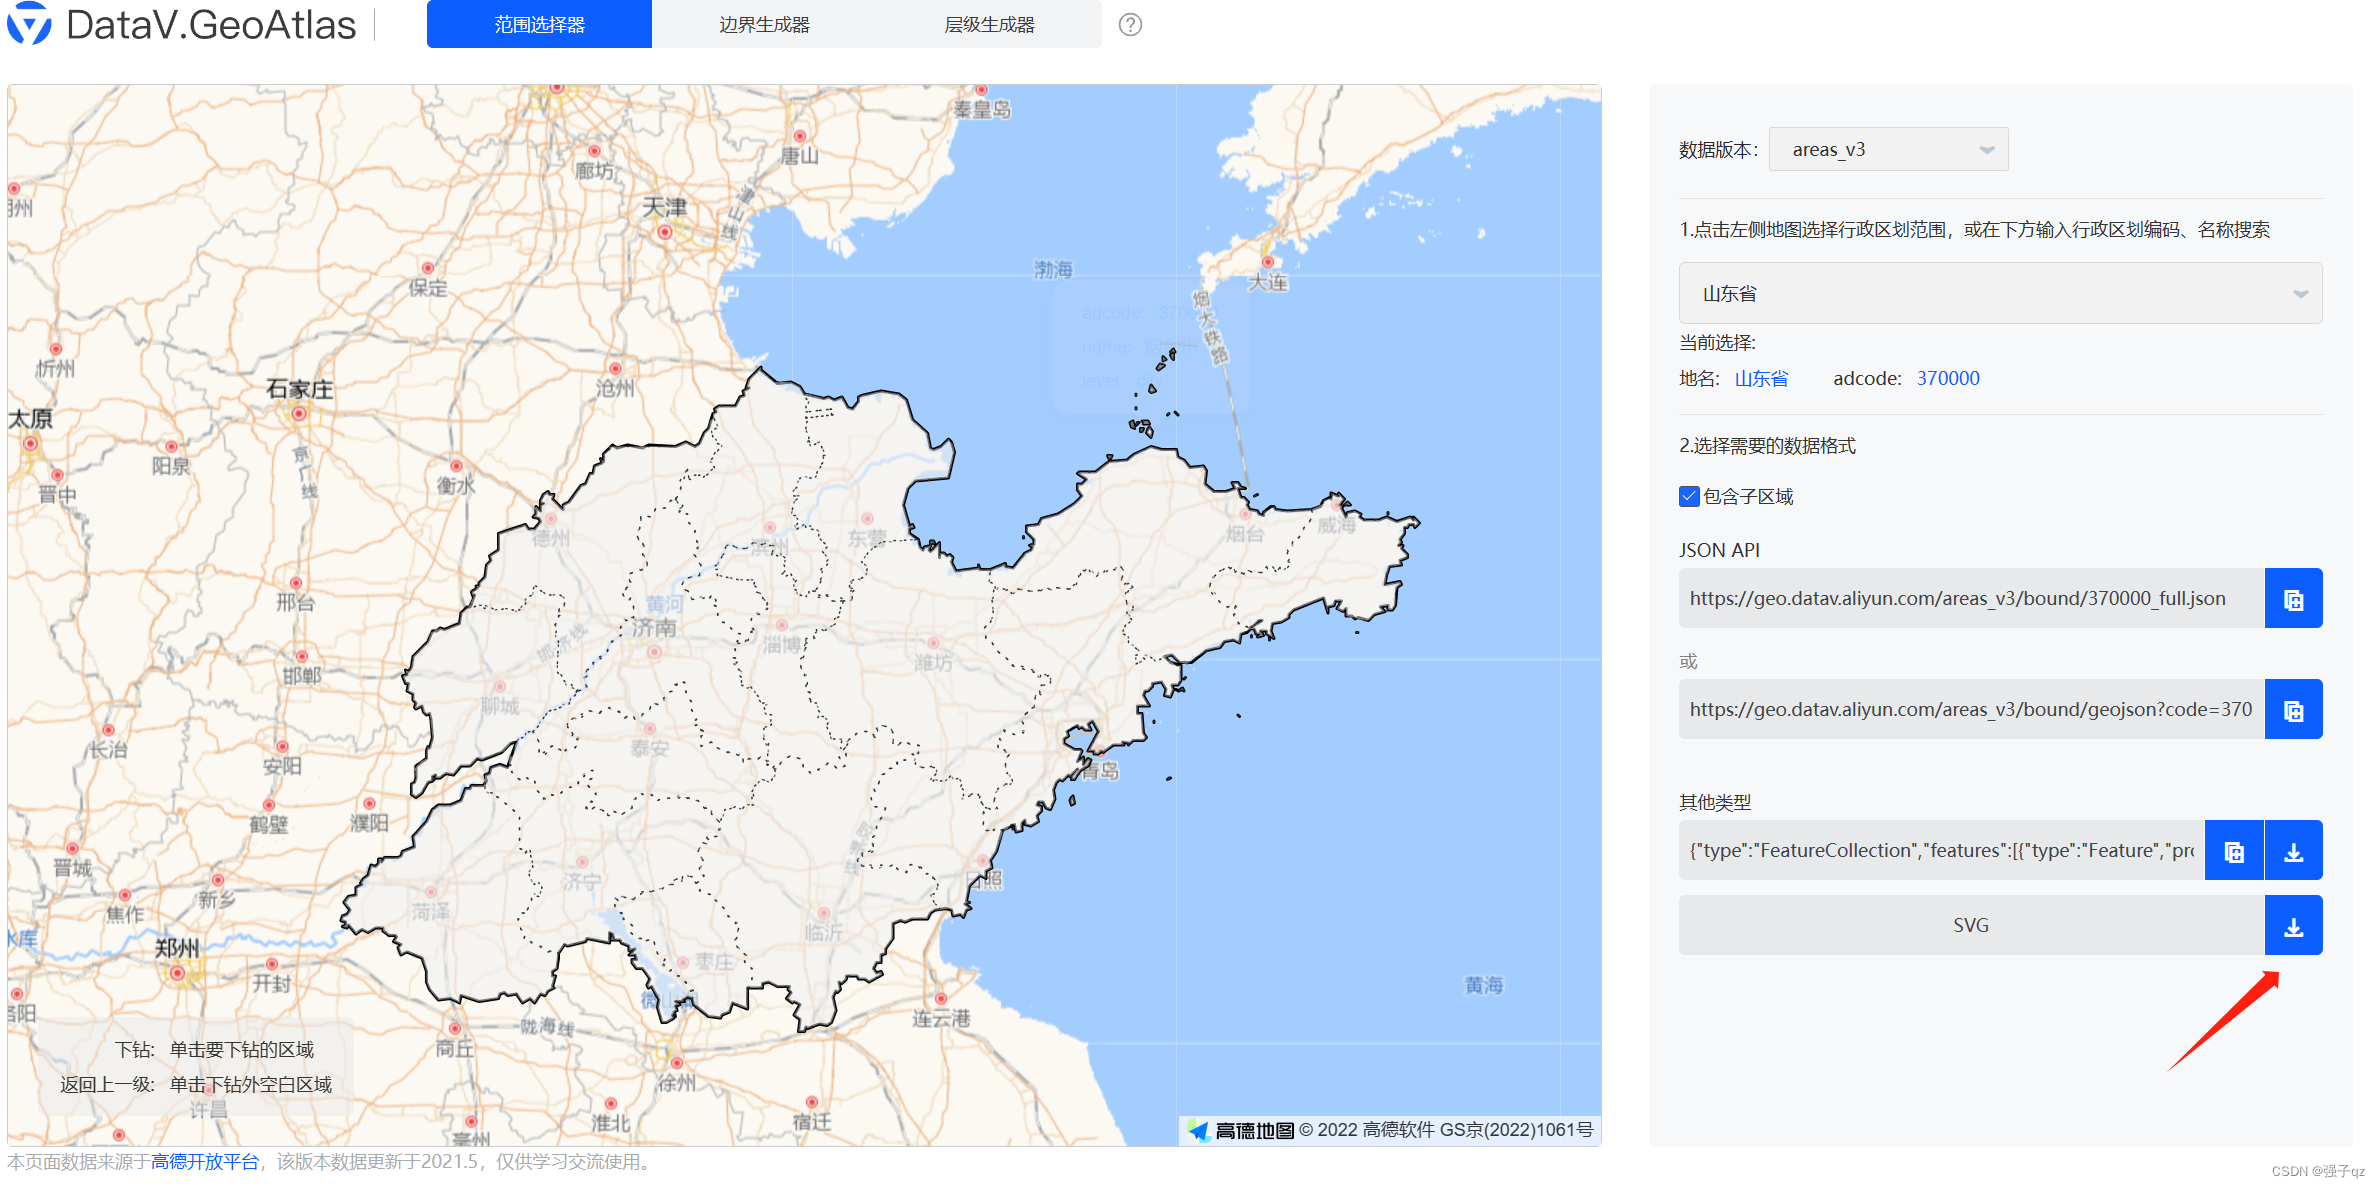Download the FeatureCollection JSON file
This screenshot has width=2380, height=1188.
point(2293,851)
